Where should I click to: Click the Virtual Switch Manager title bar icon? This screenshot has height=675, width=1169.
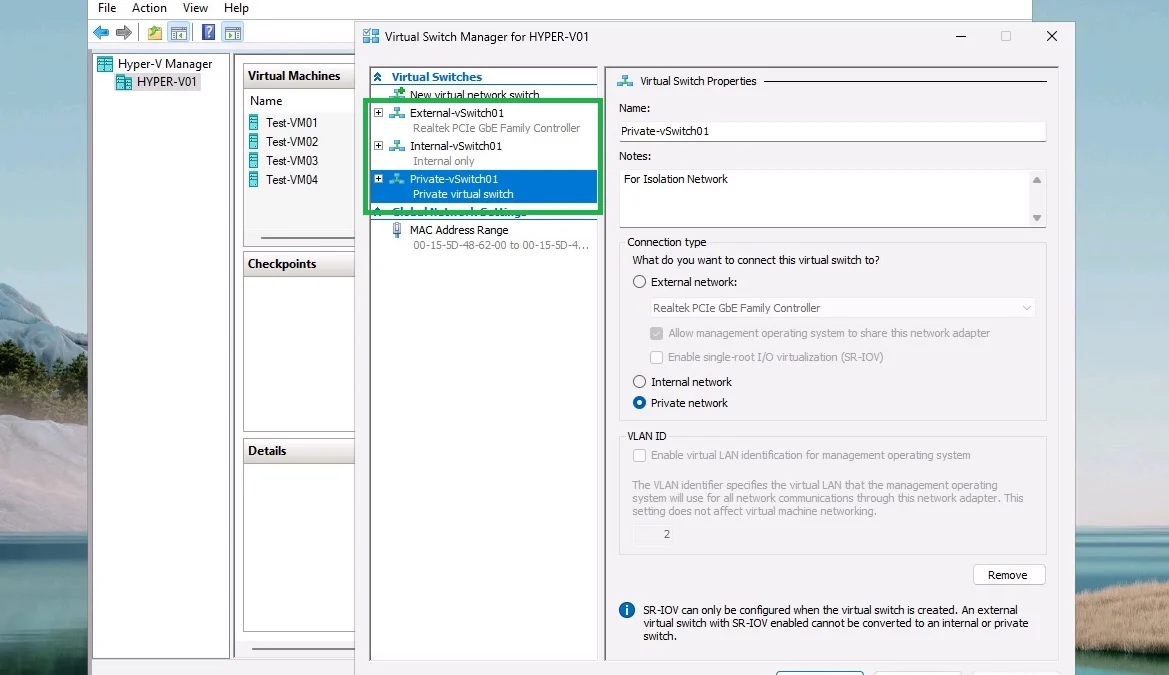[x=371, y=37]
